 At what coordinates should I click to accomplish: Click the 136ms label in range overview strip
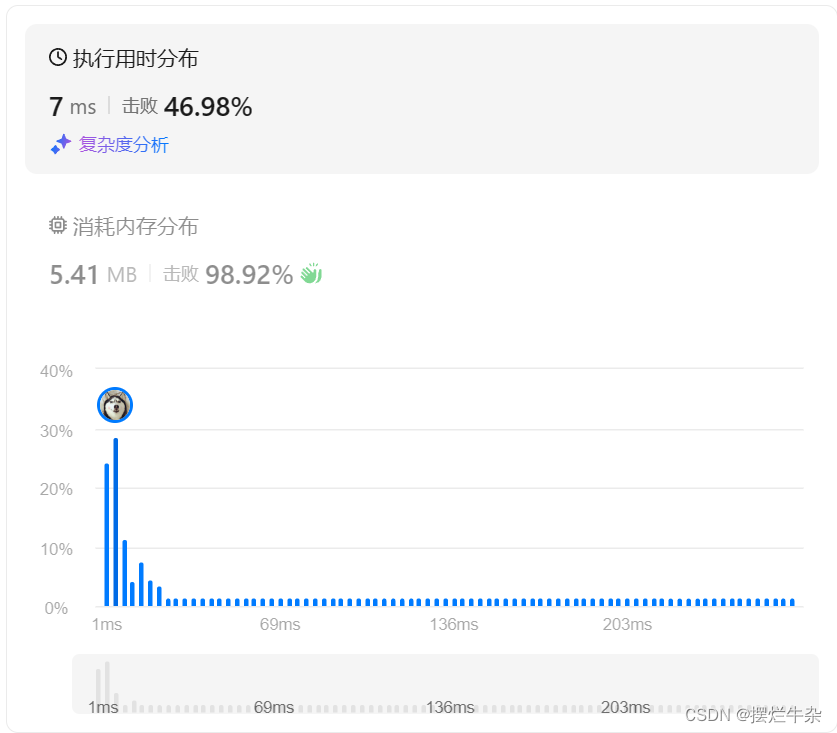(450, 707)
